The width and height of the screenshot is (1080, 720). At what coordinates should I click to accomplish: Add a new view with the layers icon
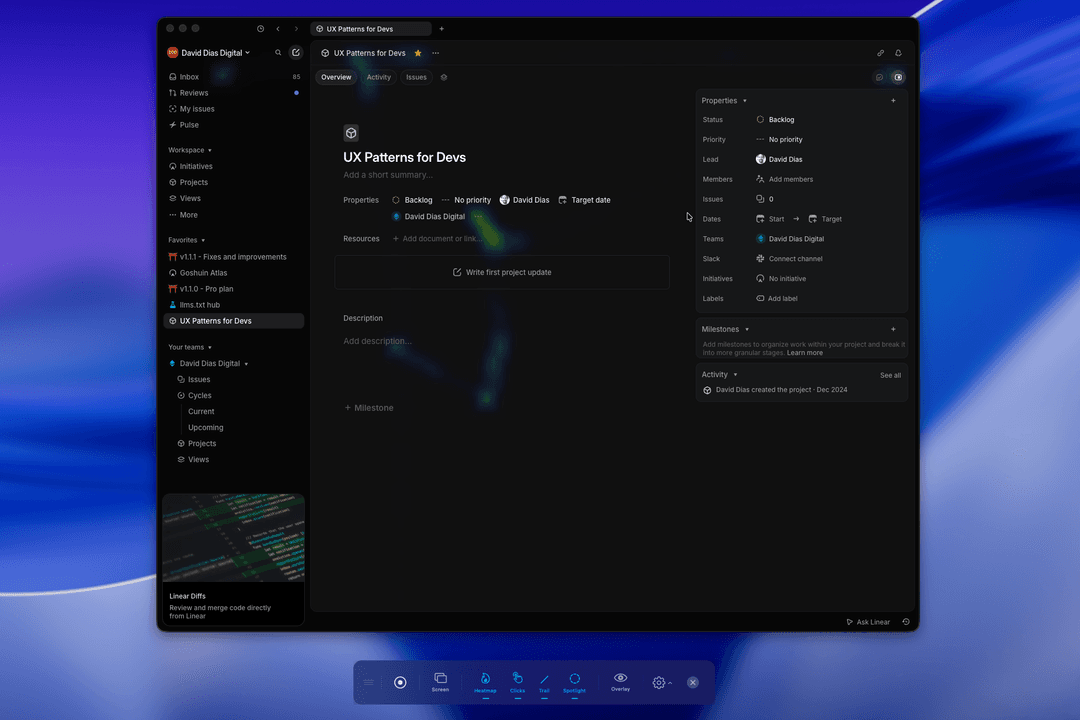[444, 77]
